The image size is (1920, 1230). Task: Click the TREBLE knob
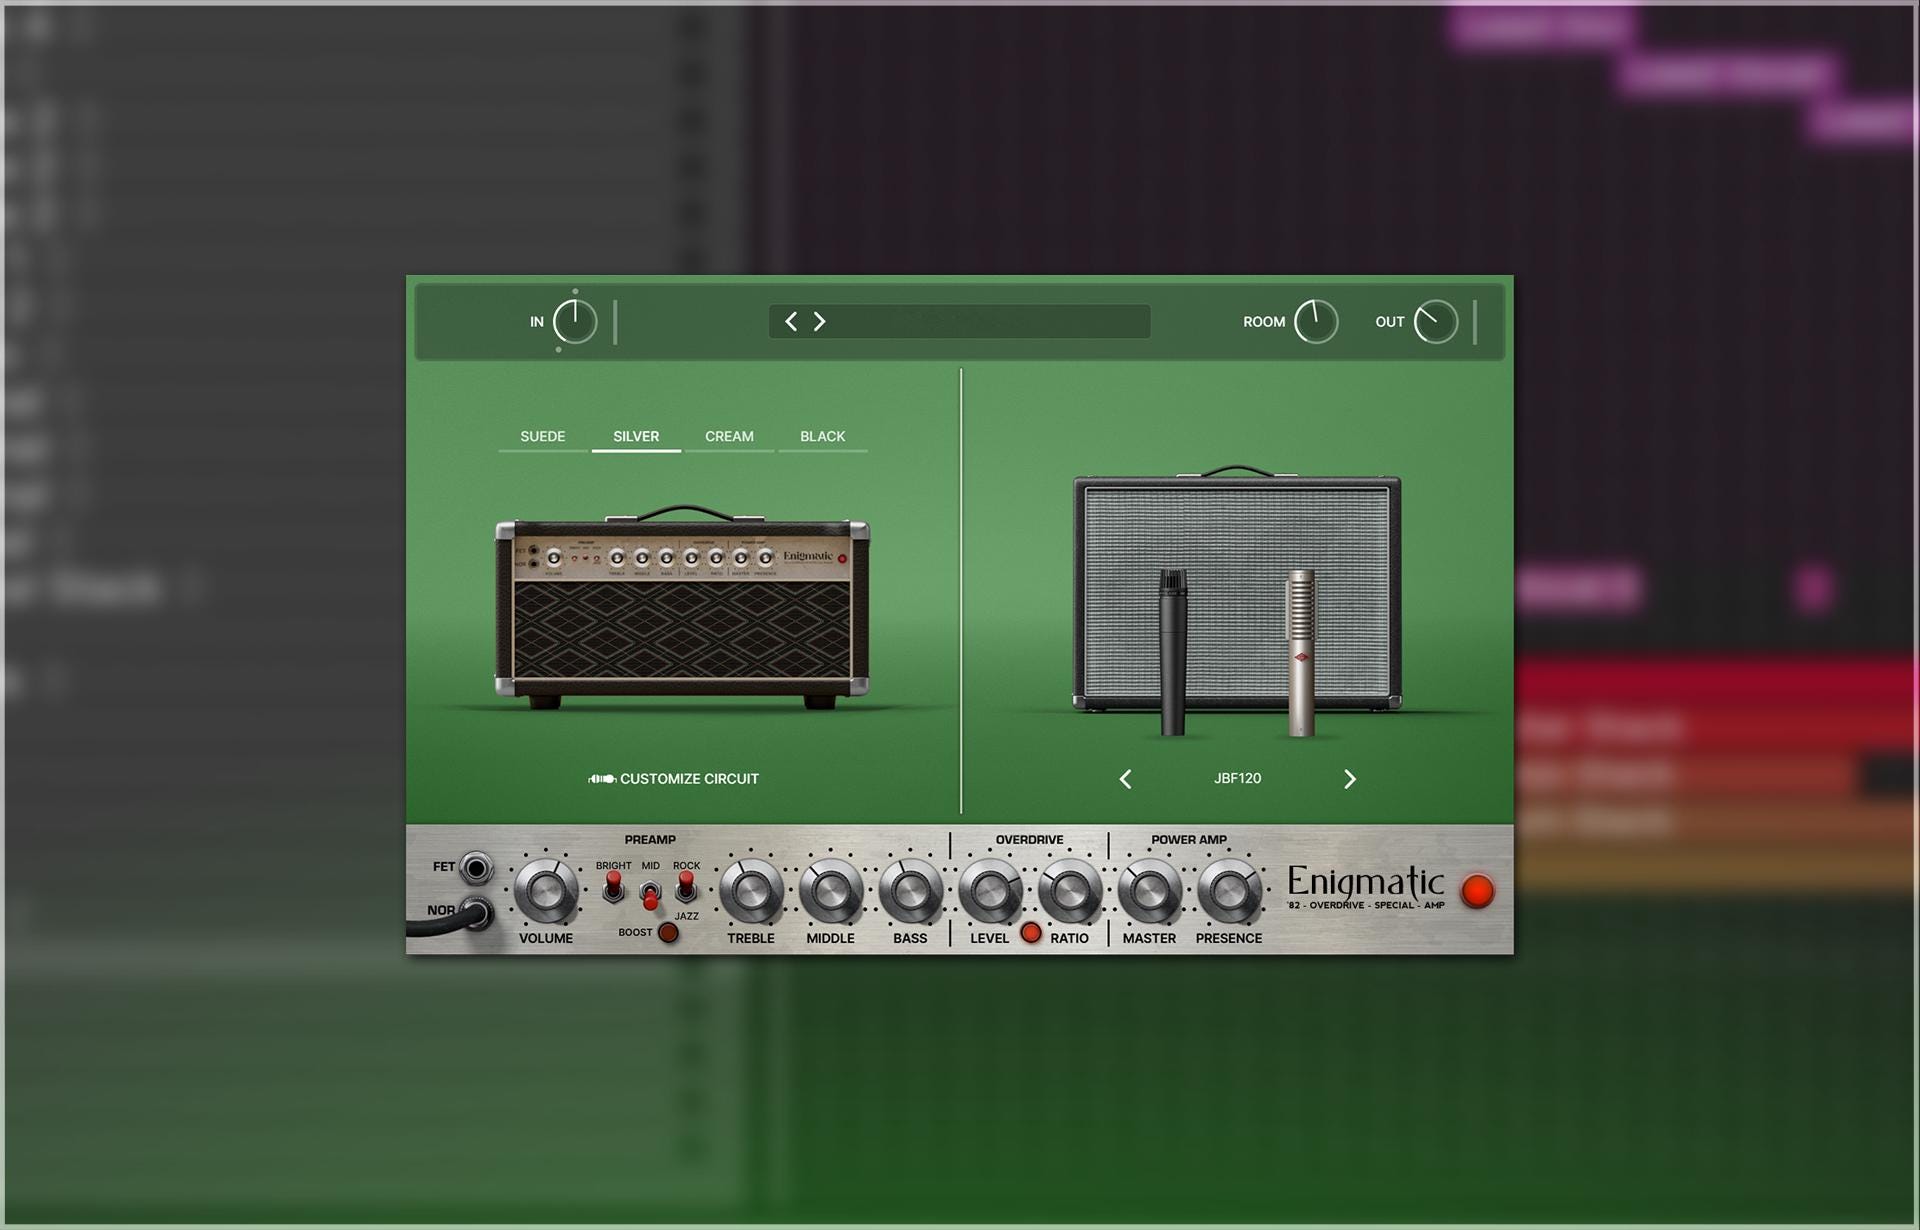pos(751,890)
